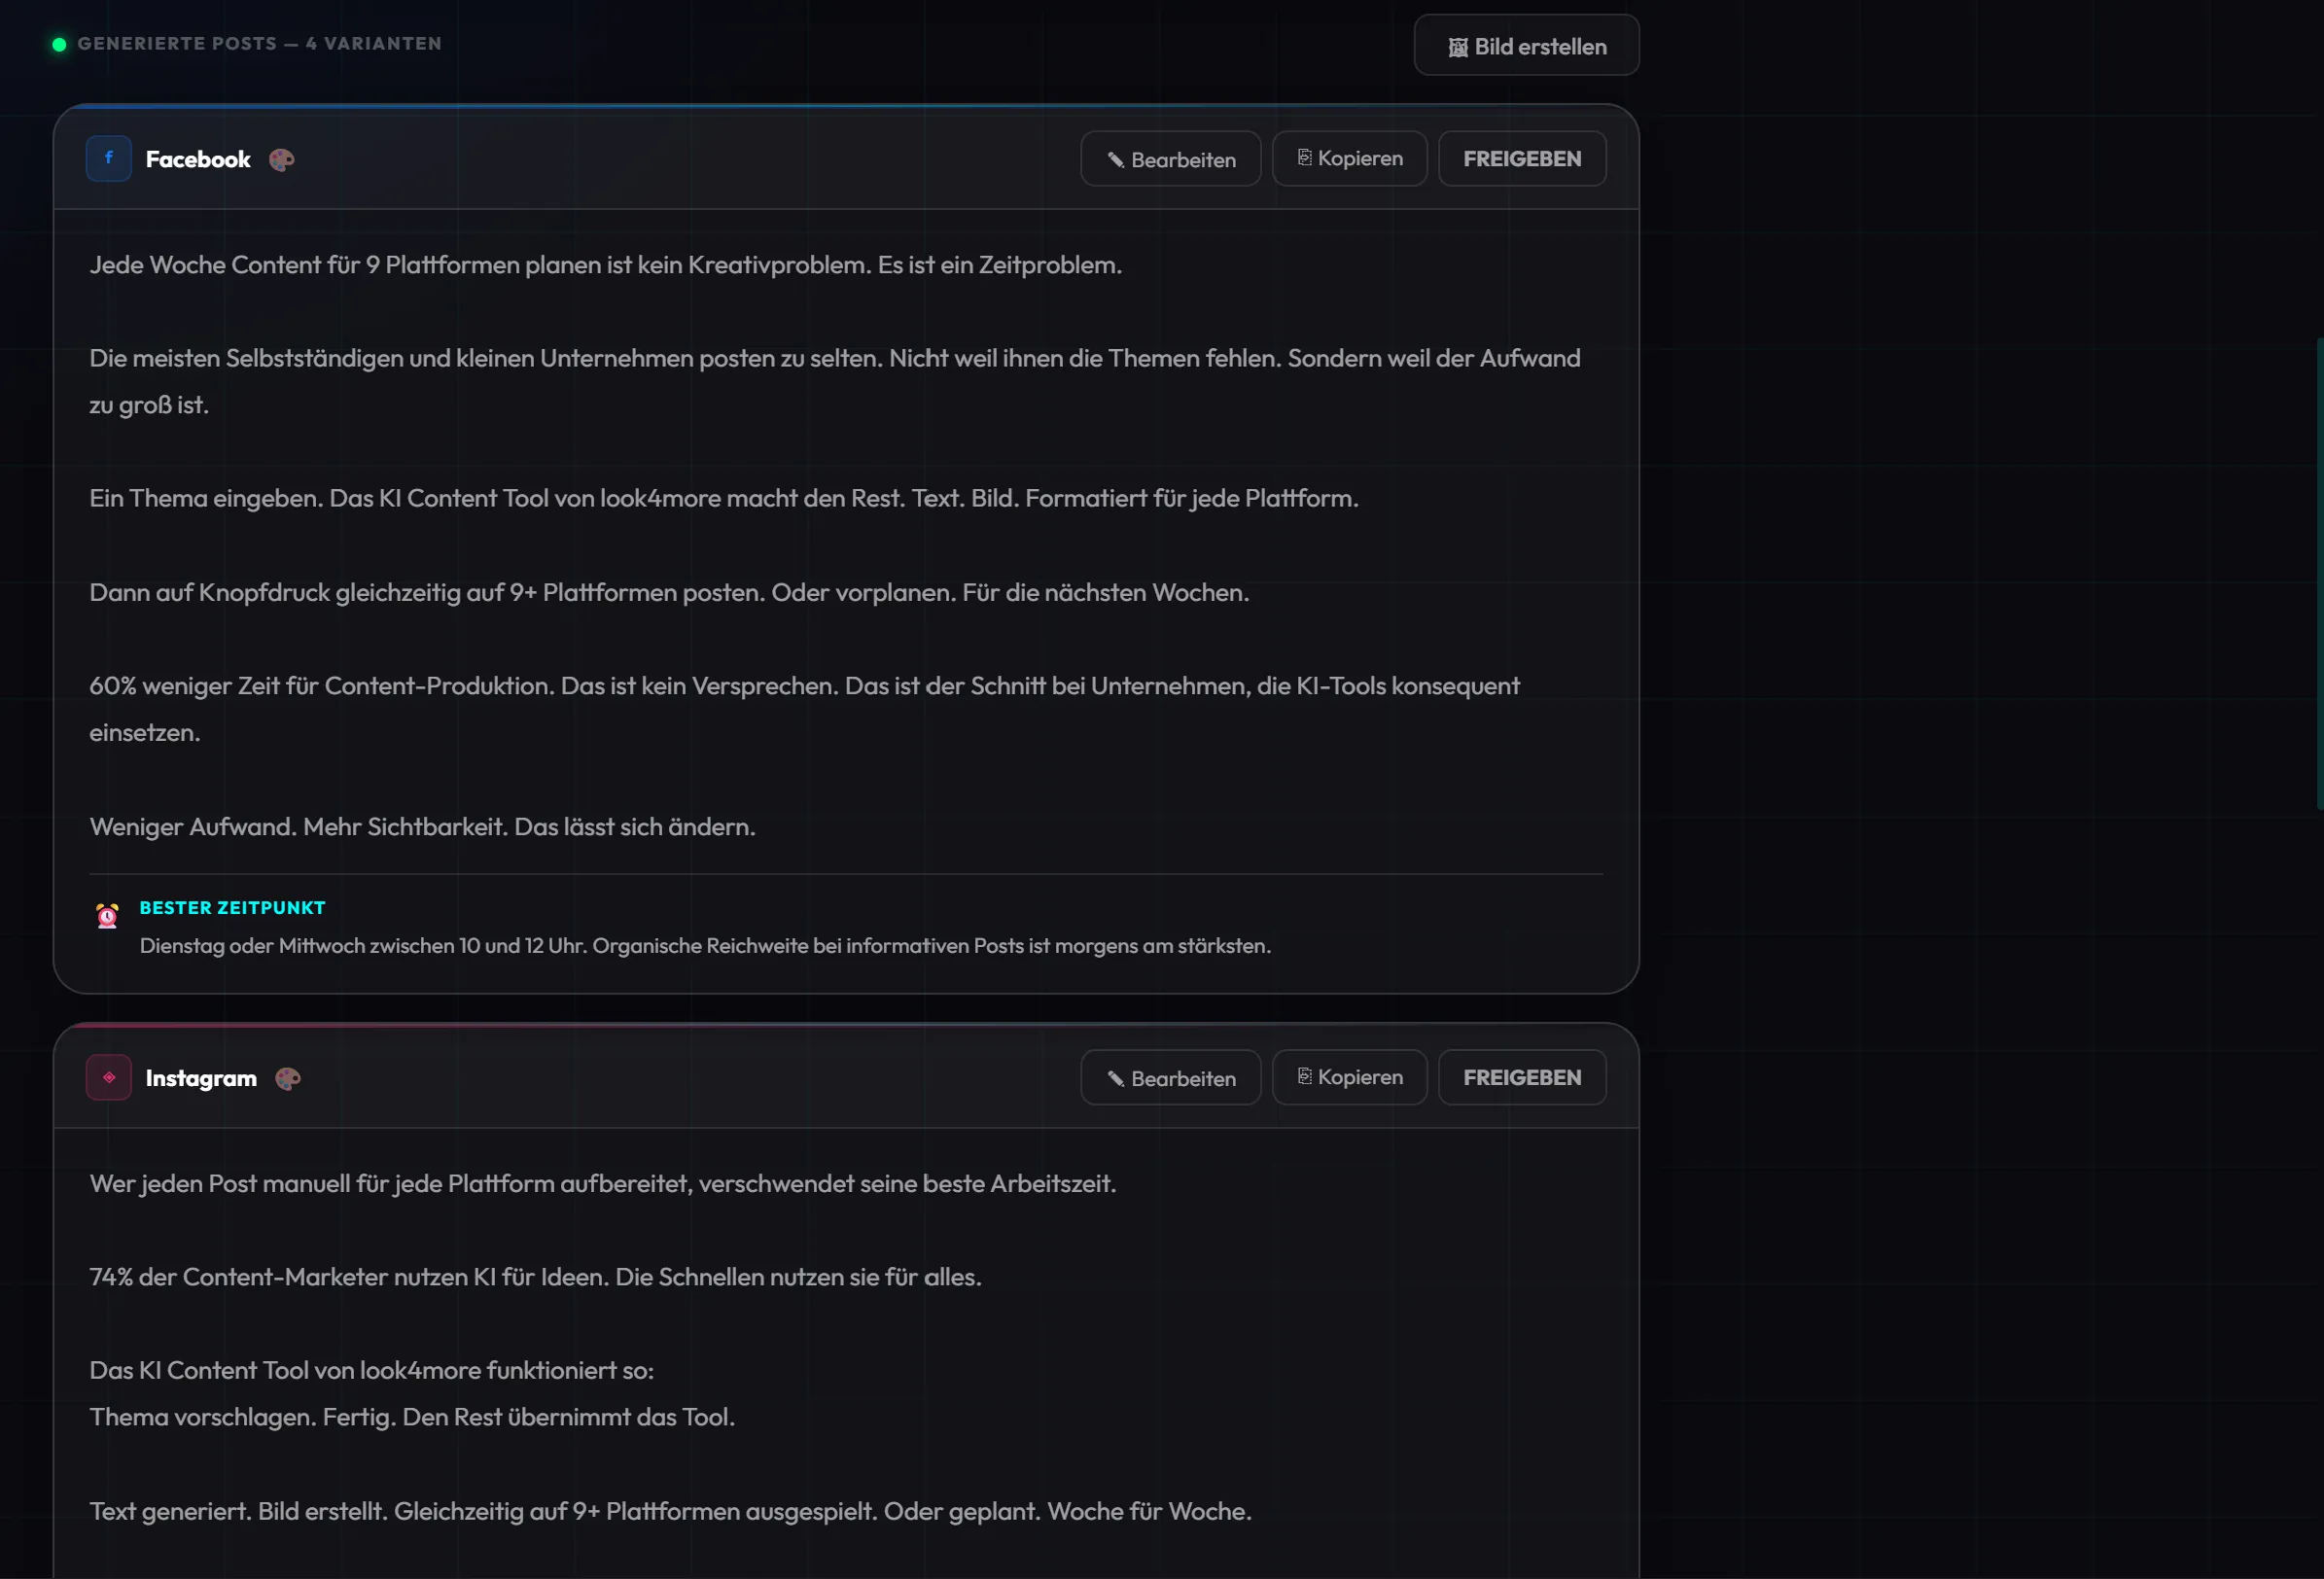Click the line 'Das KI Content Tool von look4more funktioniert so:'

coord(372,1371)
